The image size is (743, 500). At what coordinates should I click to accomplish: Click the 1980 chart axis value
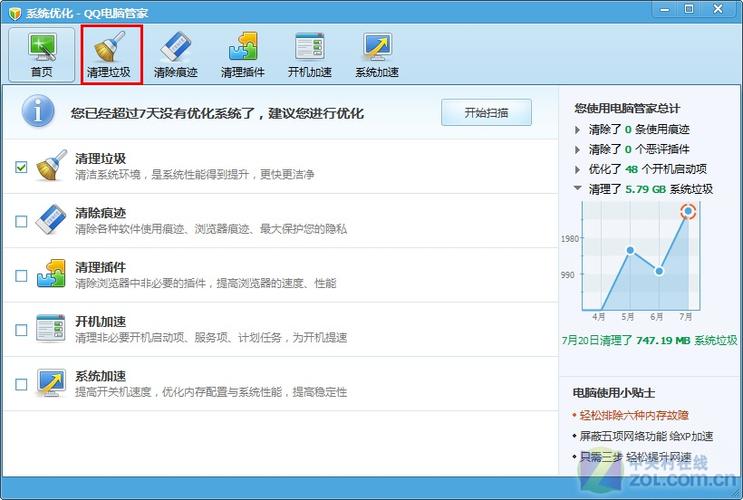(x=570, y=238)
